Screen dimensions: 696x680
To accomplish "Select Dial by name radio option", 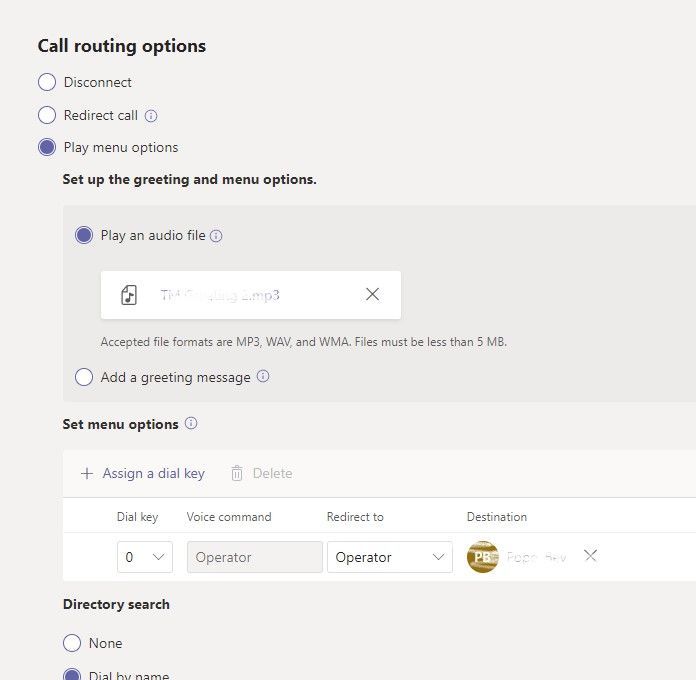I will pos(72,675).
